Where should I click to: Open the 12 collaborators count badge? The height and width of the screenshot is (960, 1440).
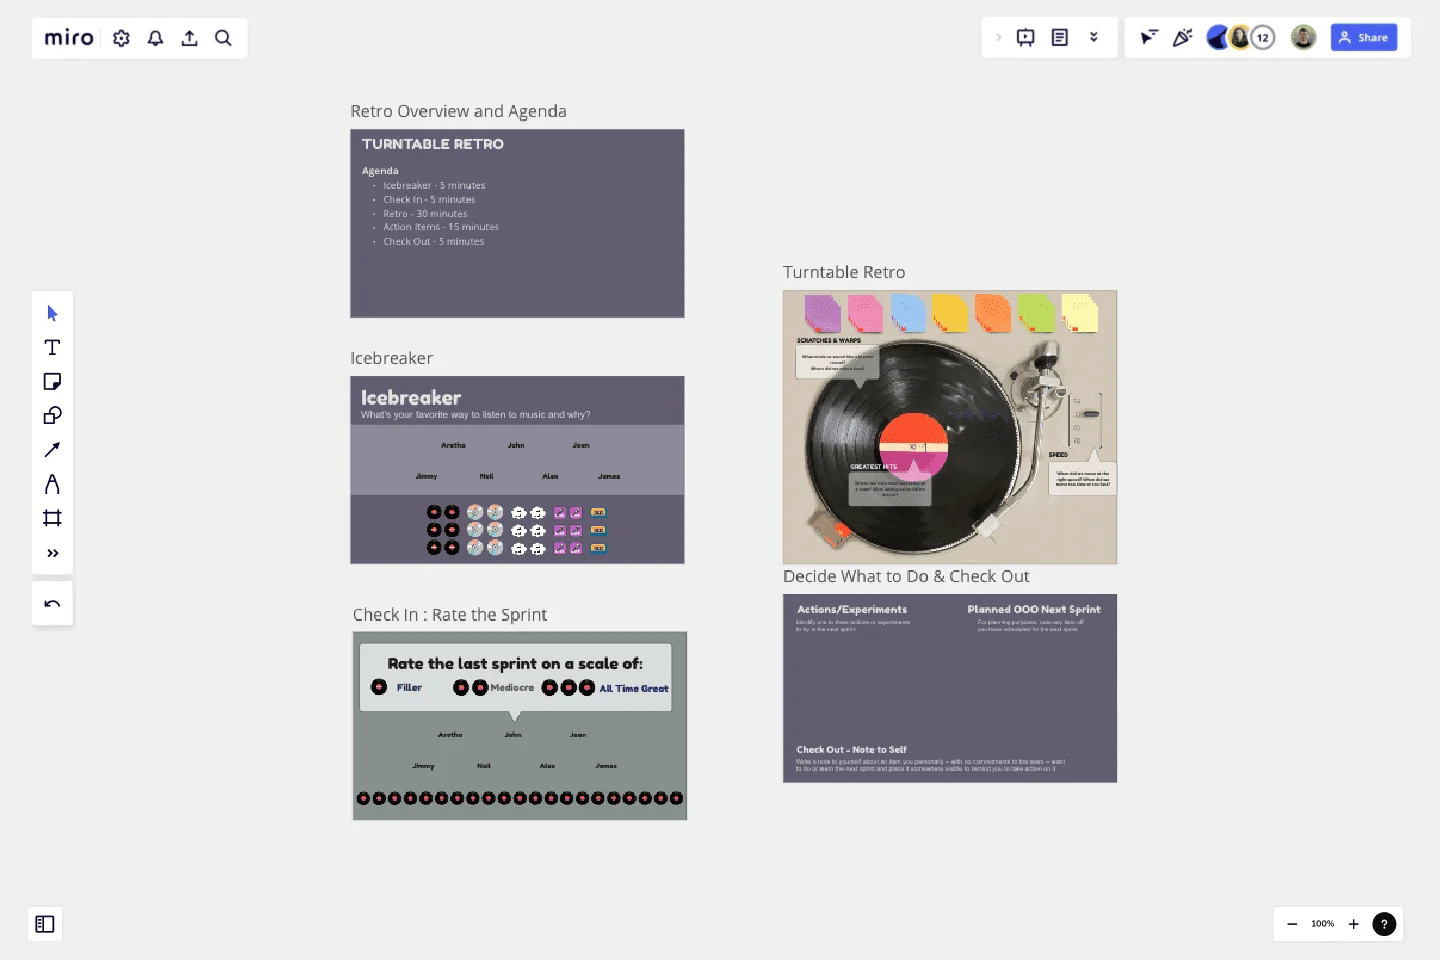click(1263, 38)
